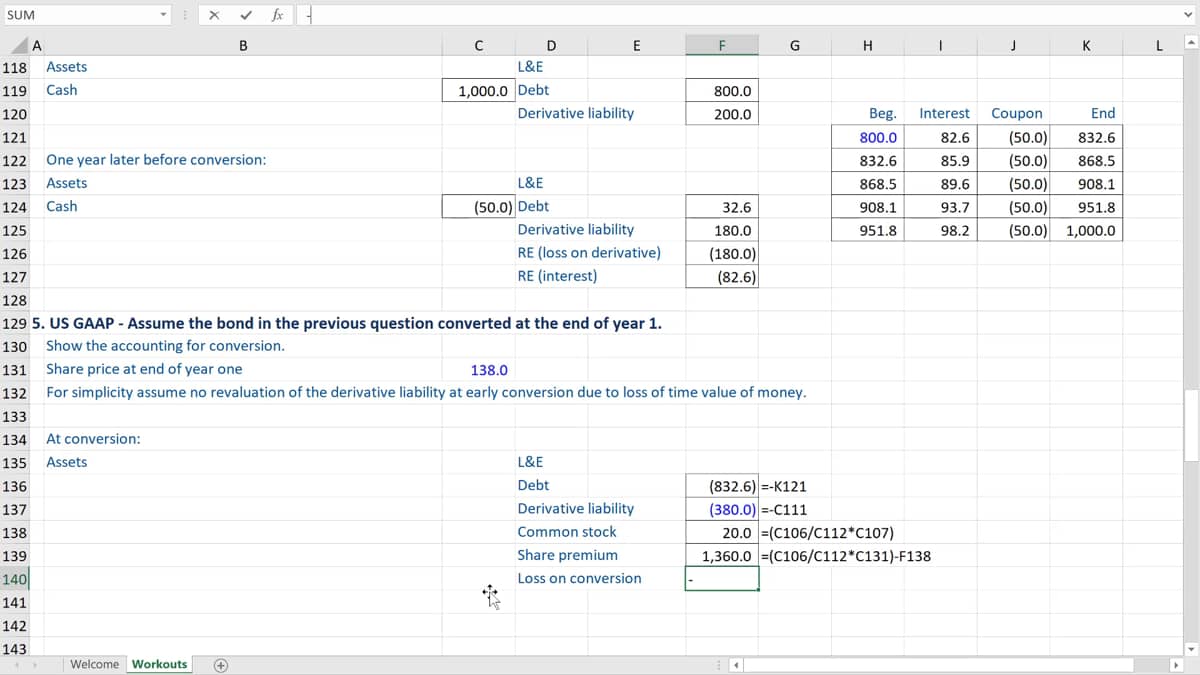Expand the formula bar with the chevron
1200x675 pixels.
(x=1189, y=15)
